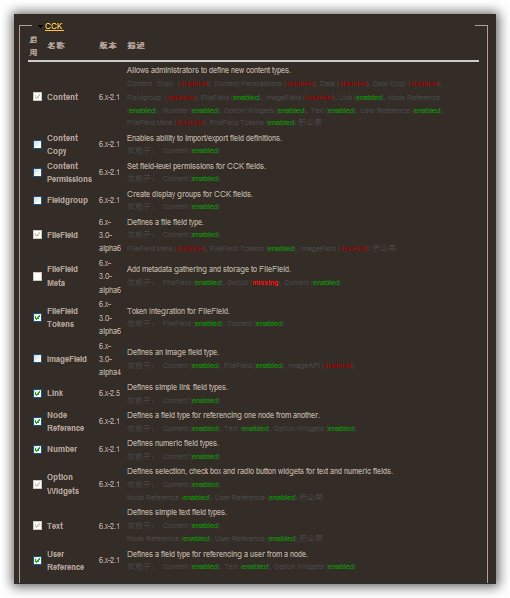This screenshot has width=510, height=598.
Task: Toggle the FileField module checkbox
Action: point(37,235)
